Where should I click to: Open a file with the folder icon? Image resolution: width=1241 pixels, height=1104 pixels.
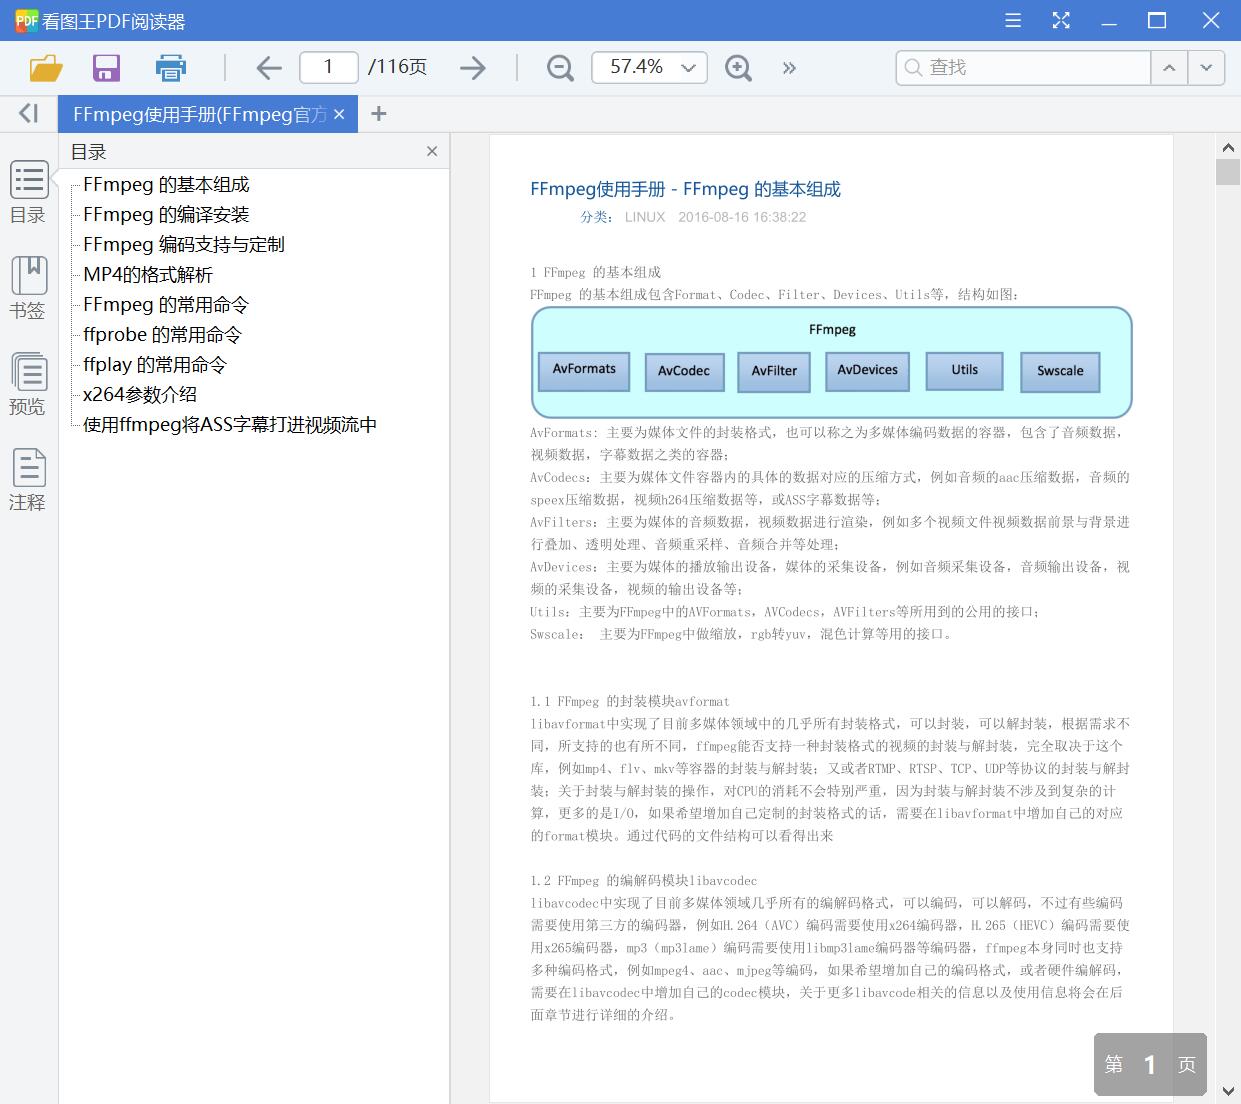tap(46, 68)
